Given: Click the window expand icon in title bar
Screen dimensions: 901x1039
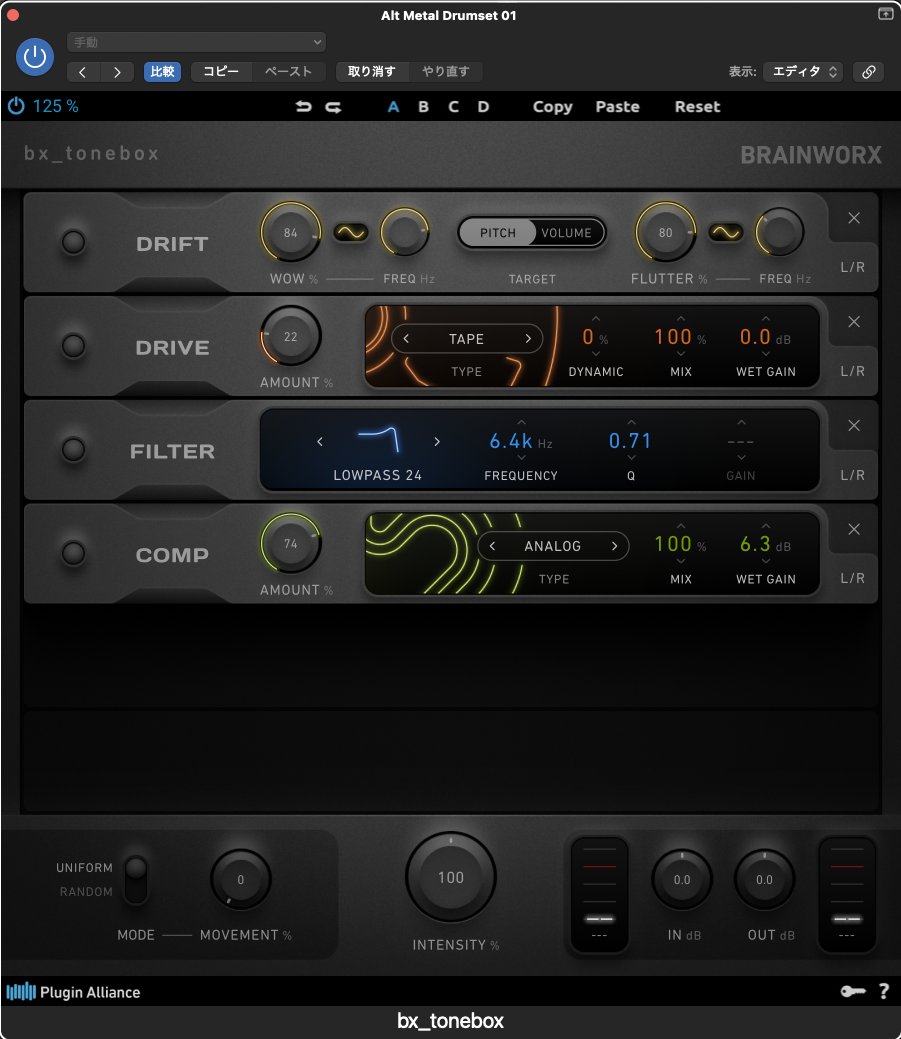Looking at the screenshot, I should [886, 14].
